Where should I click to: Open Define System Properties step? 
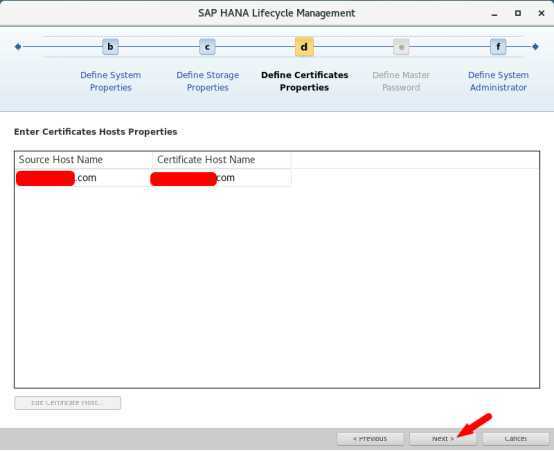coord(111,81)
